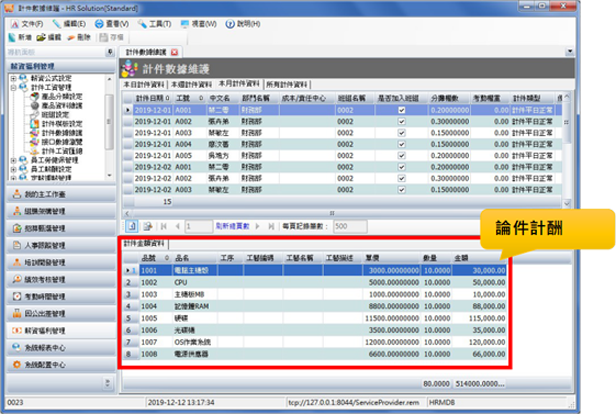The image size is (616, 414).
Task: Expand the 薪資公式設定 tree node
Action: tap(13, 79)
